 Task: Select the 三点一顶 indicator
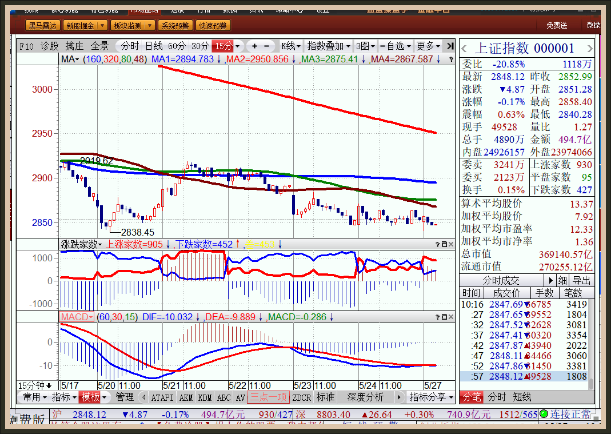point(268,397)
